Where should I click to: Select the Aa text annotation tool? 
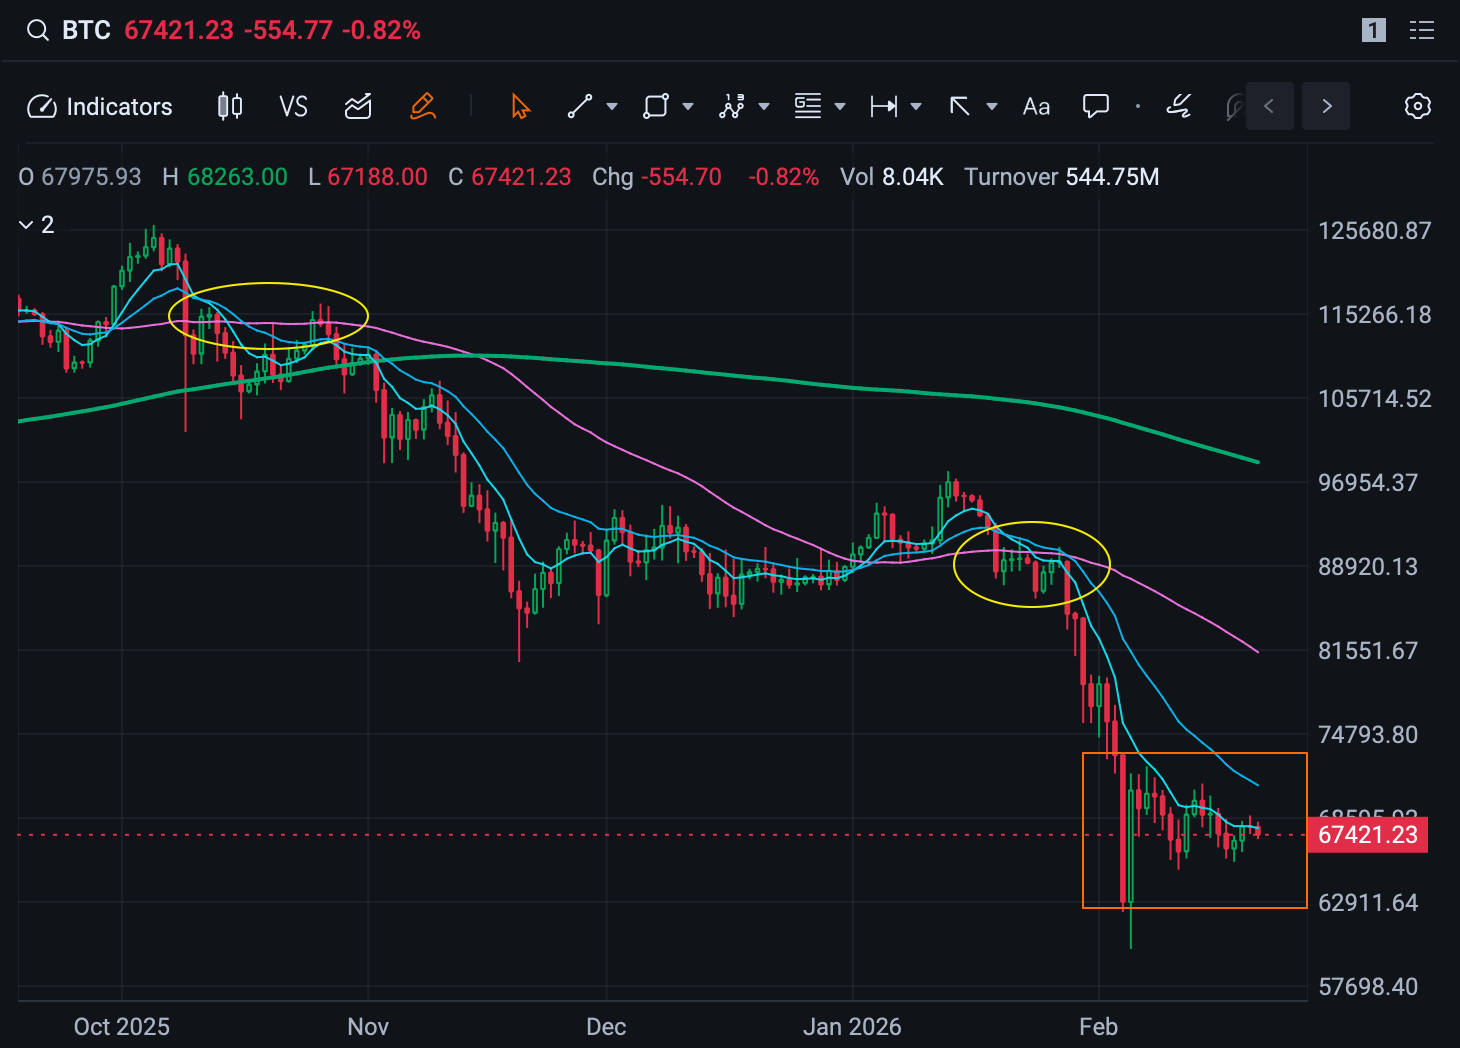[1036, 106]
